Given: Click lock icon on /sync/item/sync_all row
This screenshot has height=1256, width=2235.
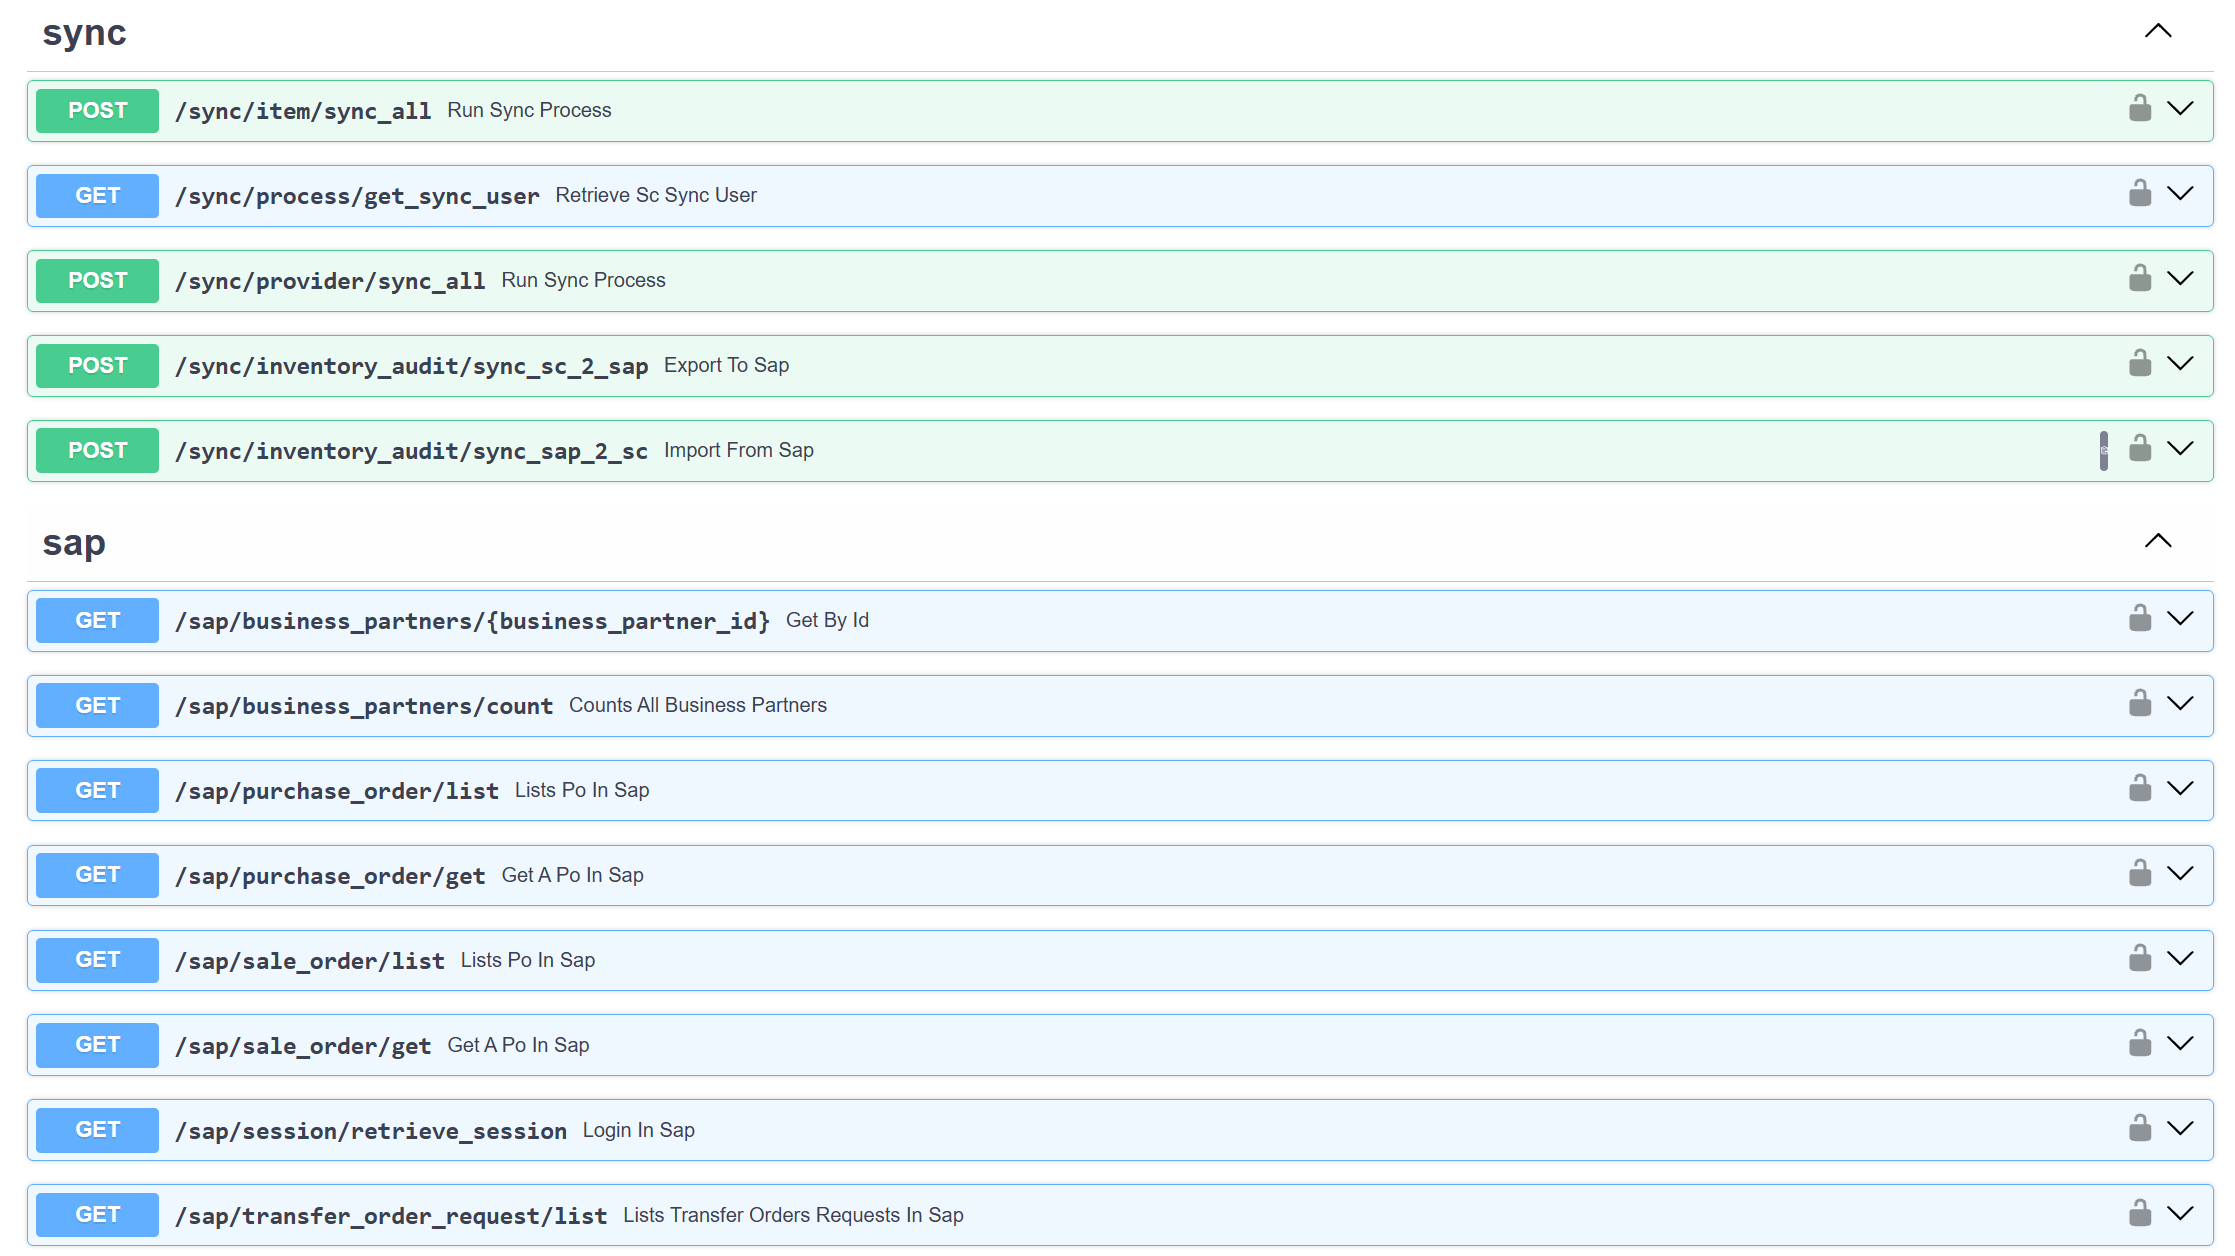Looking at the screenshot, I should [2139, 108].
